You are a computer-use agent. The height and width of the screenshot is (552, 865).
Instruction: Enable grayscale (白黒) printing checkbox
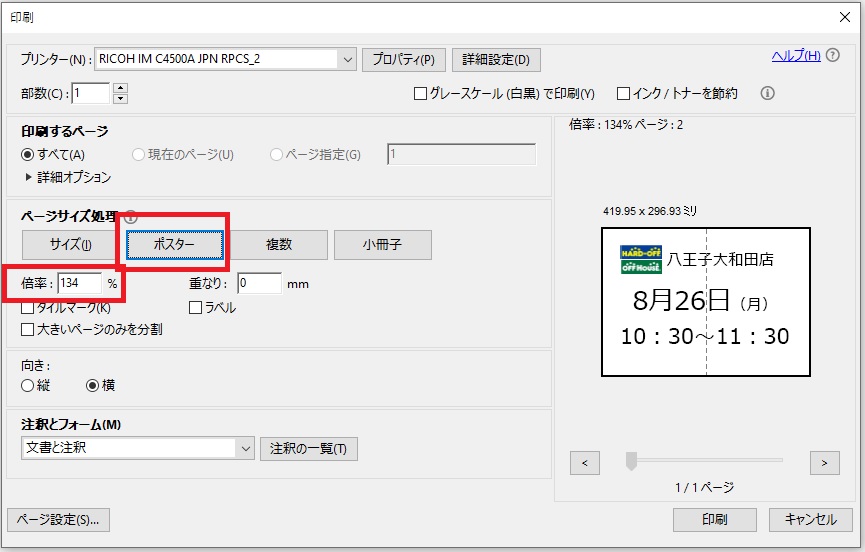click(x=421, y=94)
